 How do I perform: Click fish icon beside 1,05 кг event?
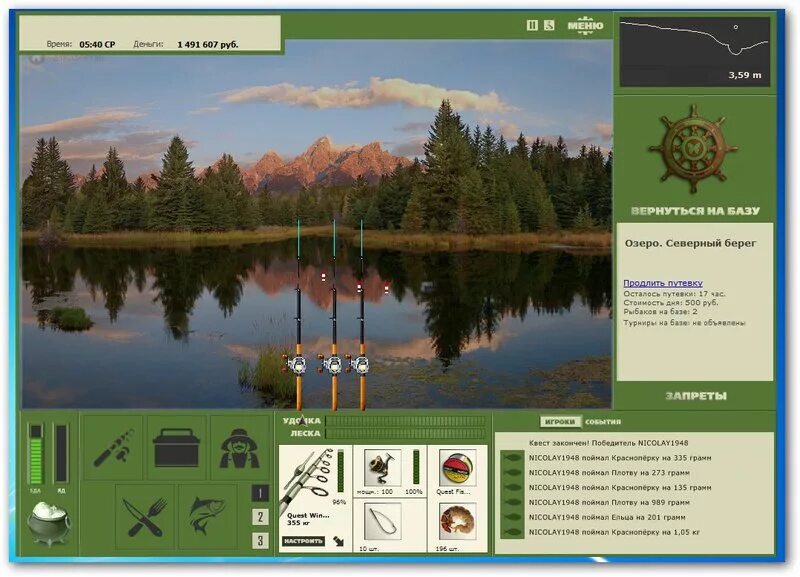(x=512, y=532)
